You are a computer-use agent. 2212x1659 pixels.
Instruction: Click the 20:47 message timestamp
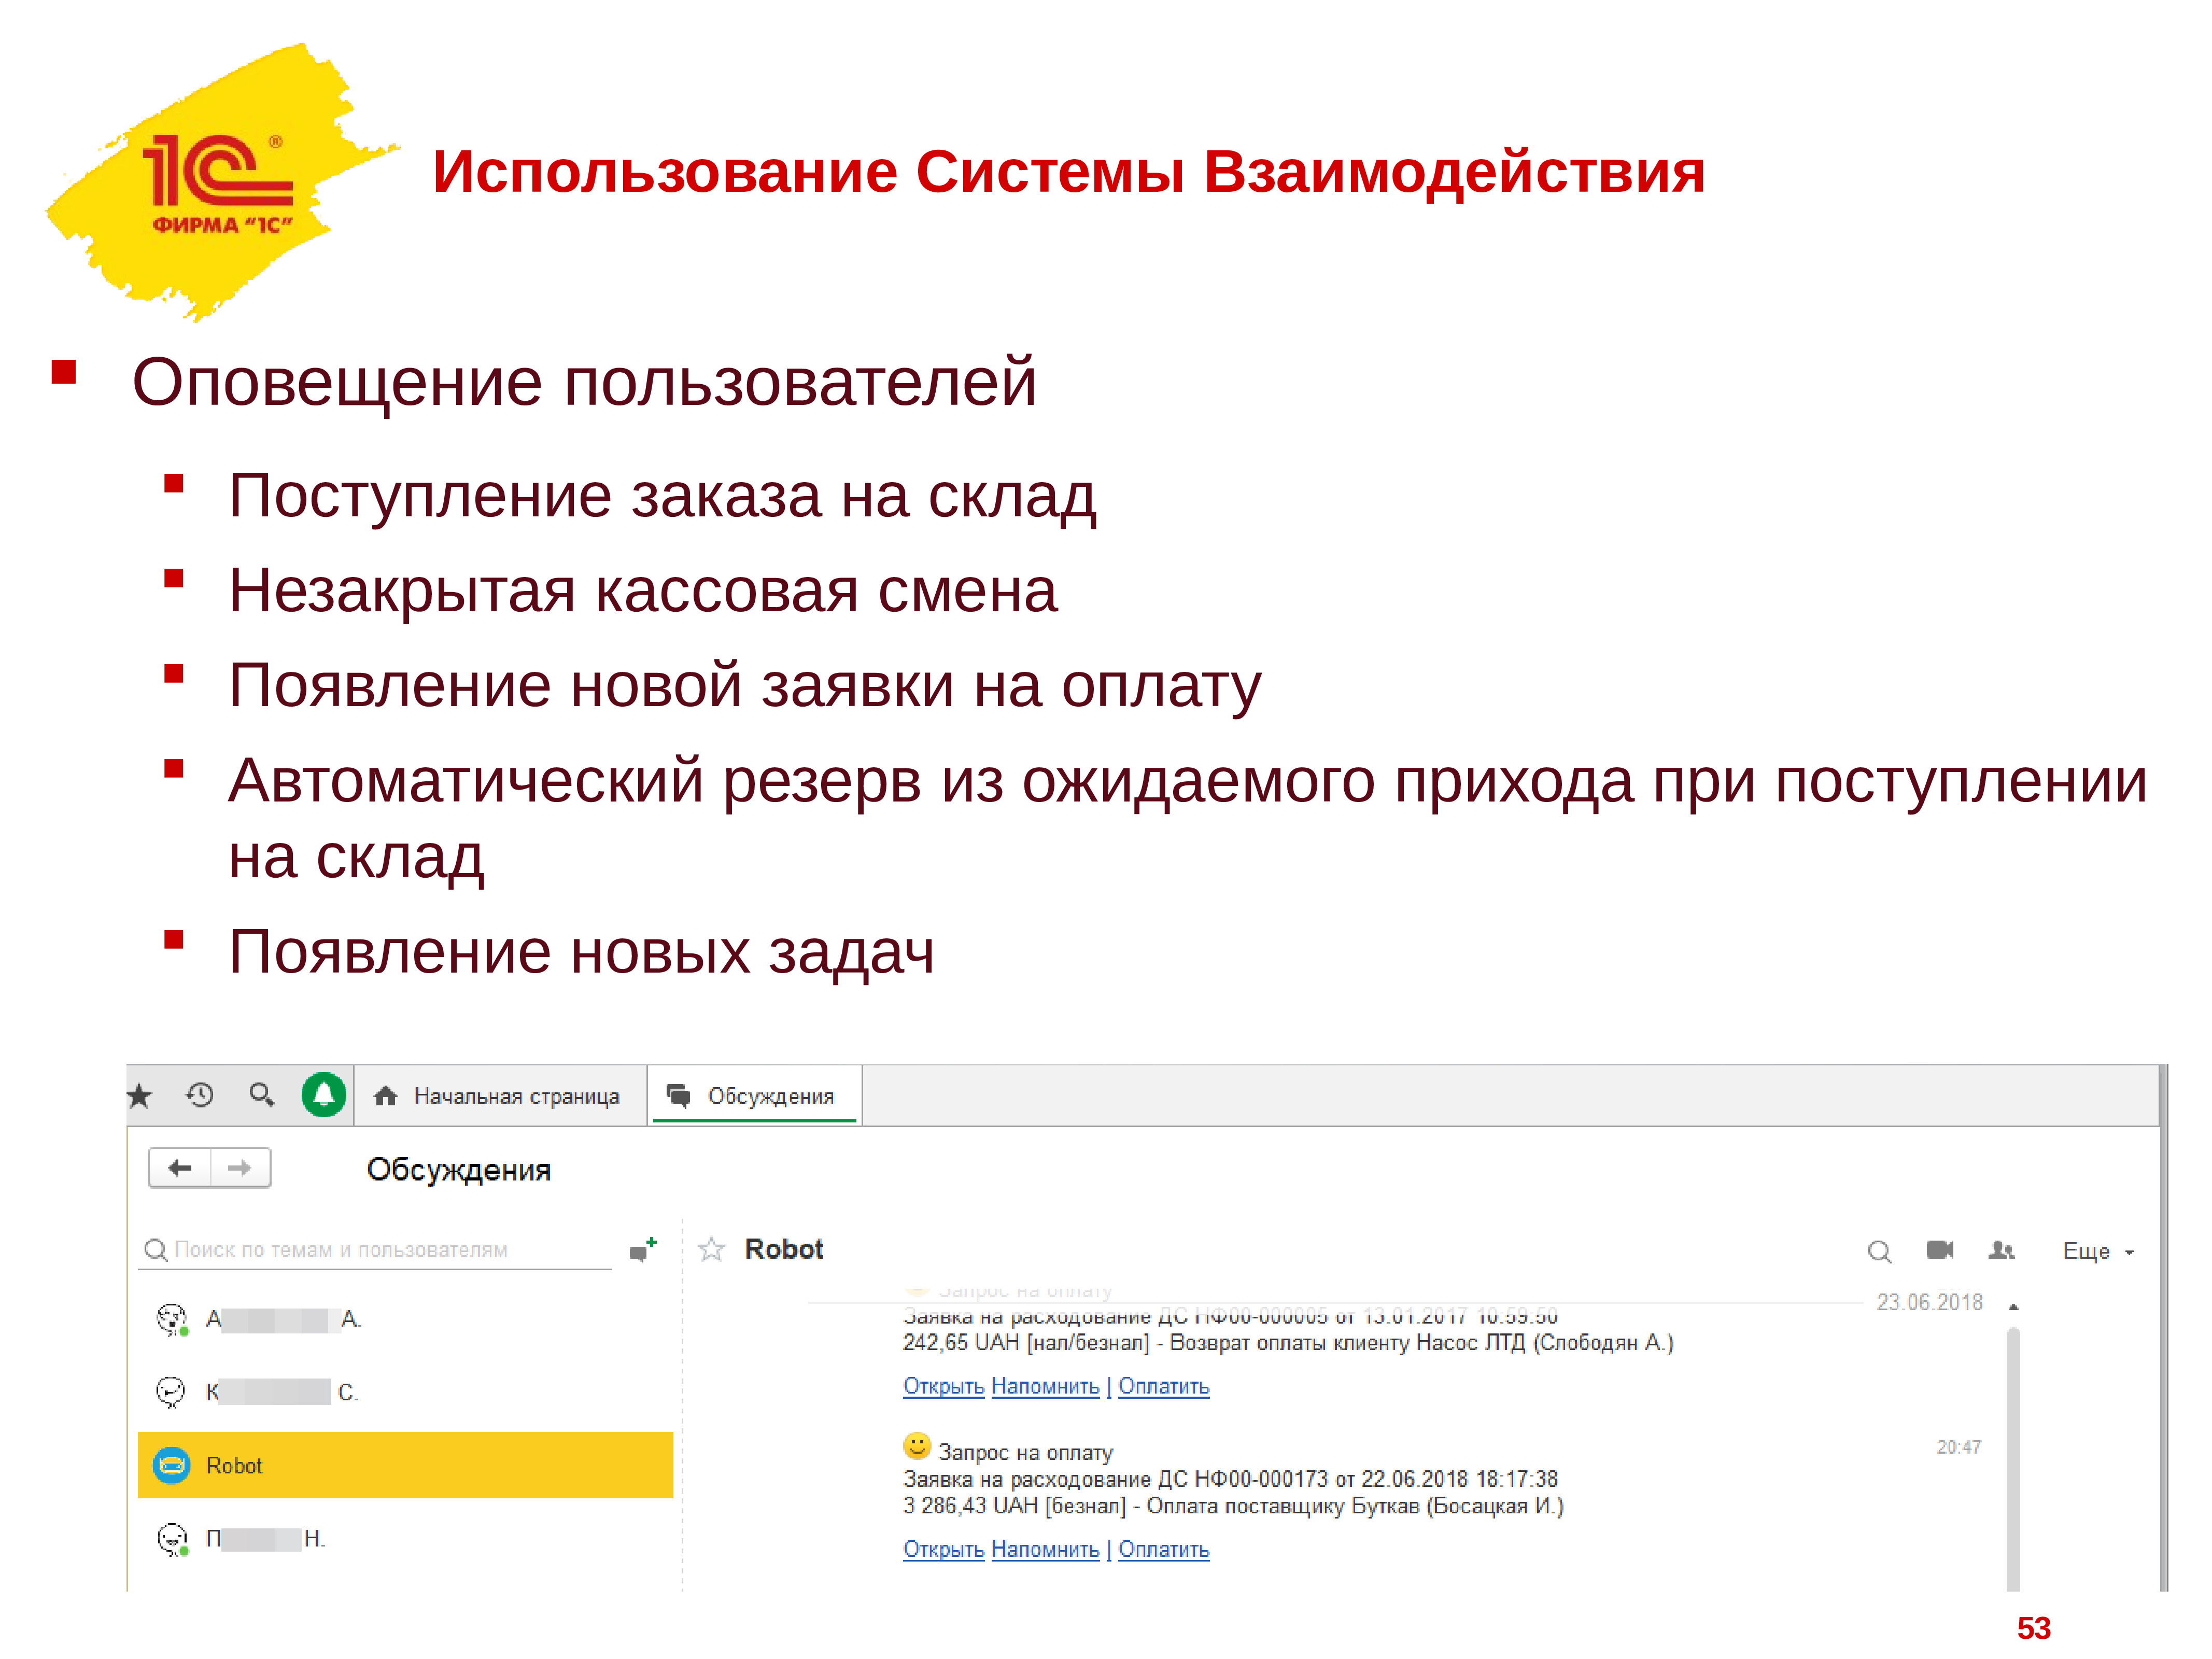pos(1958,1447)
